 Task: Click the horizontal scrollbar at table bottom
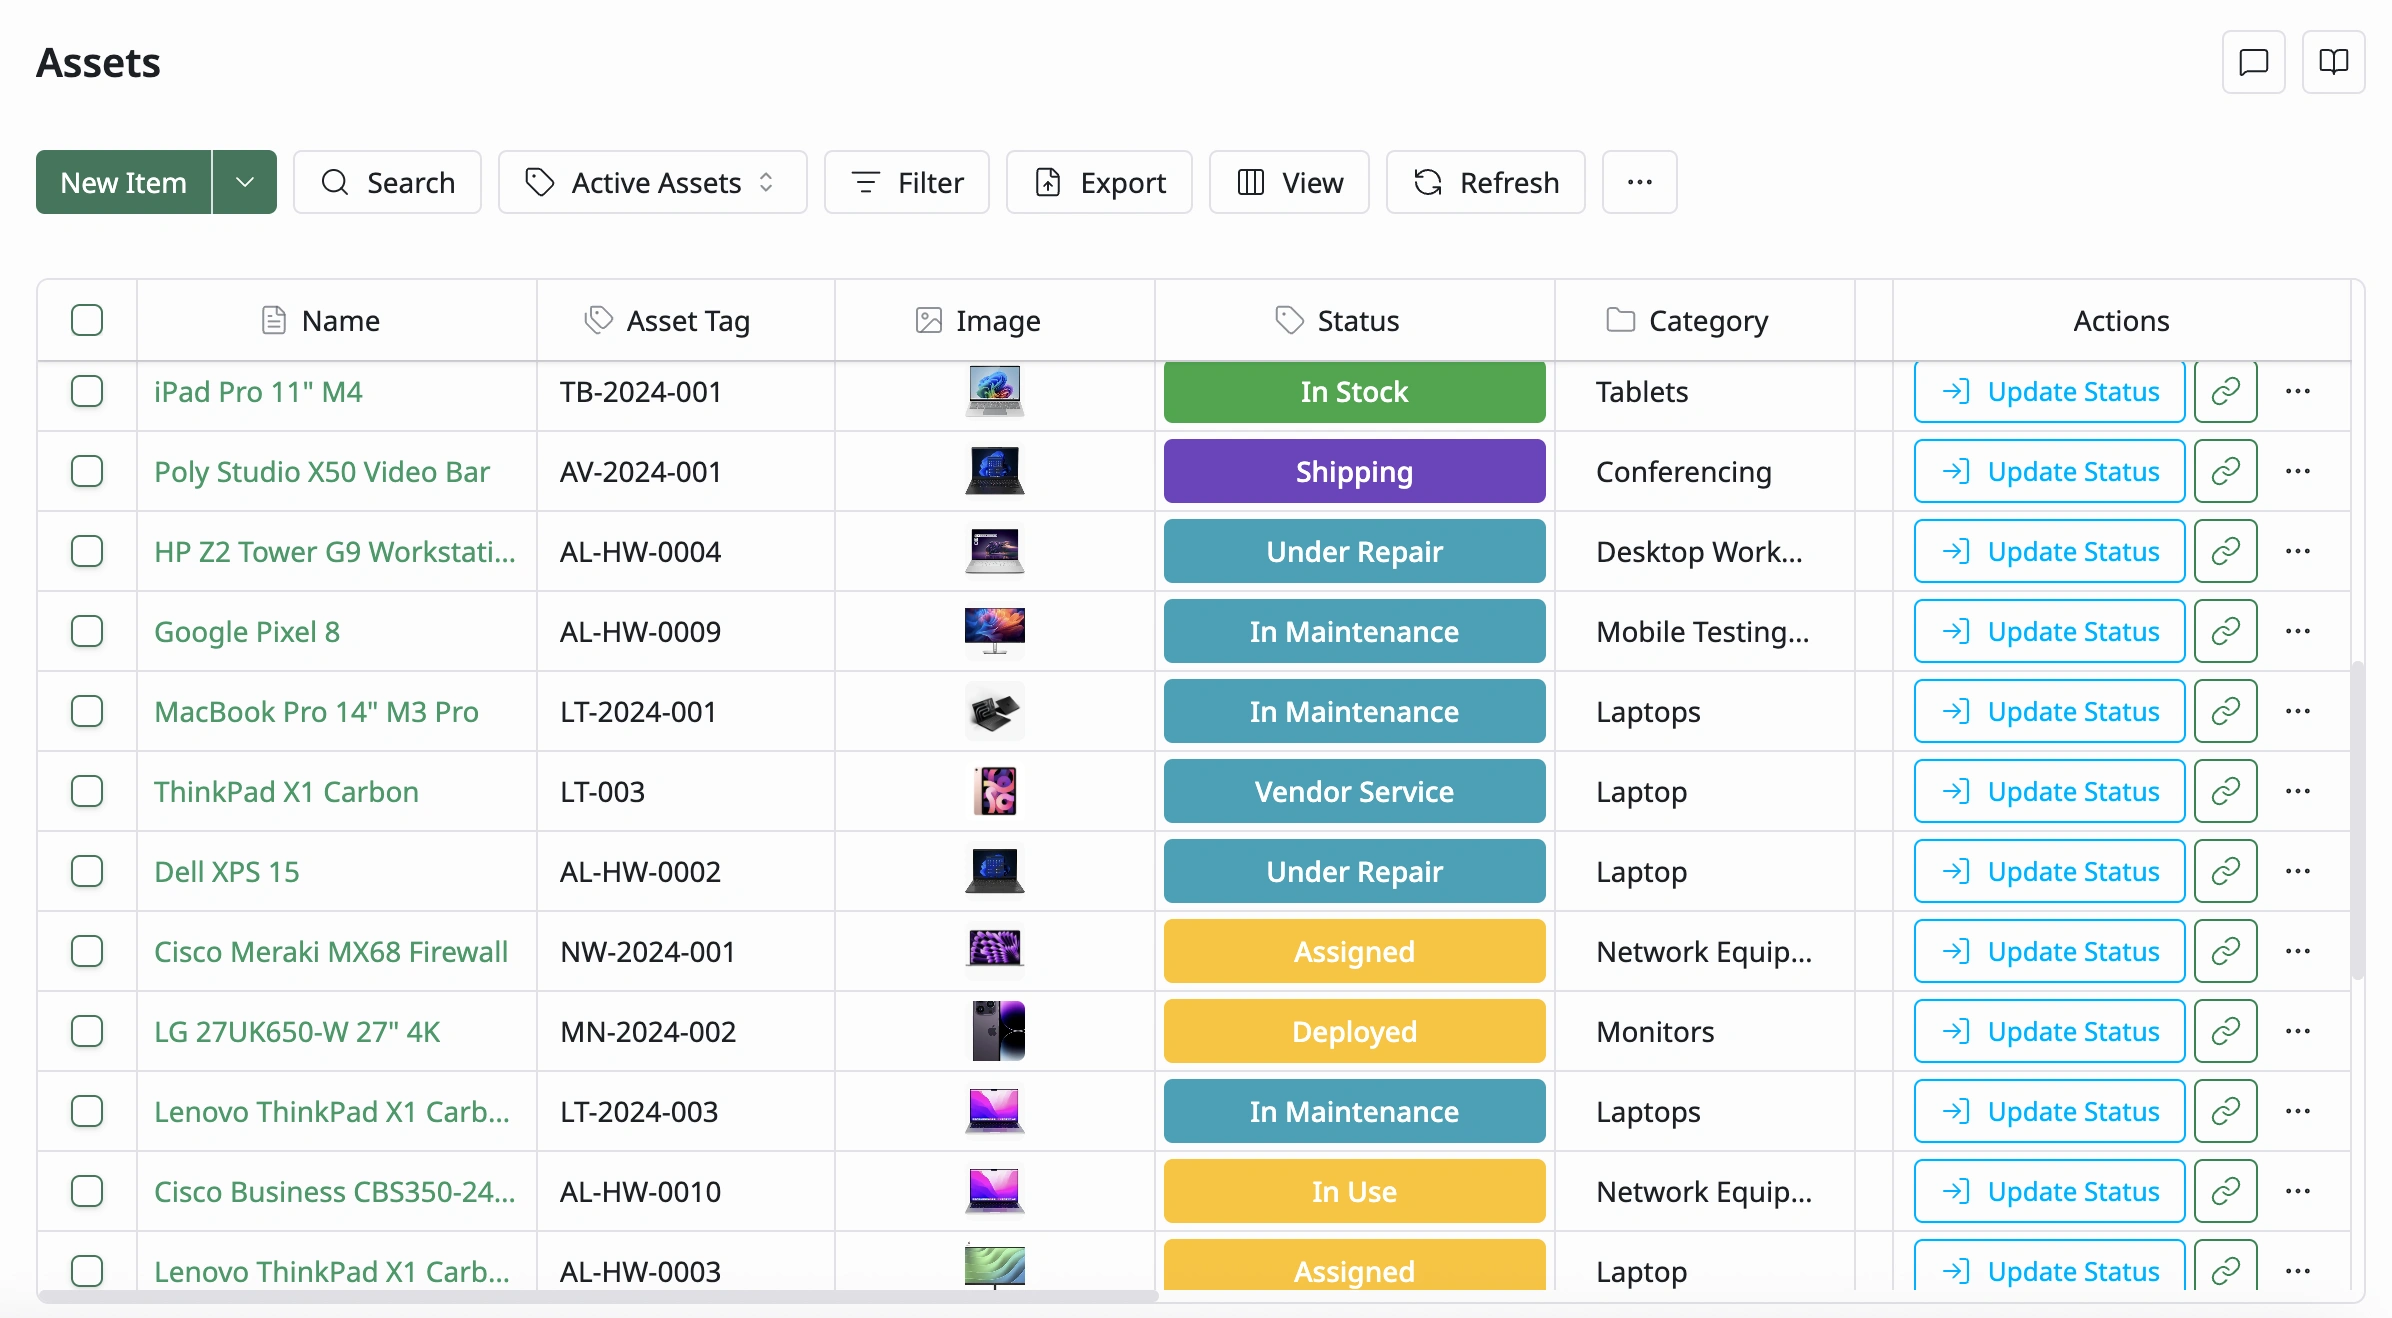pos(598,1296)
